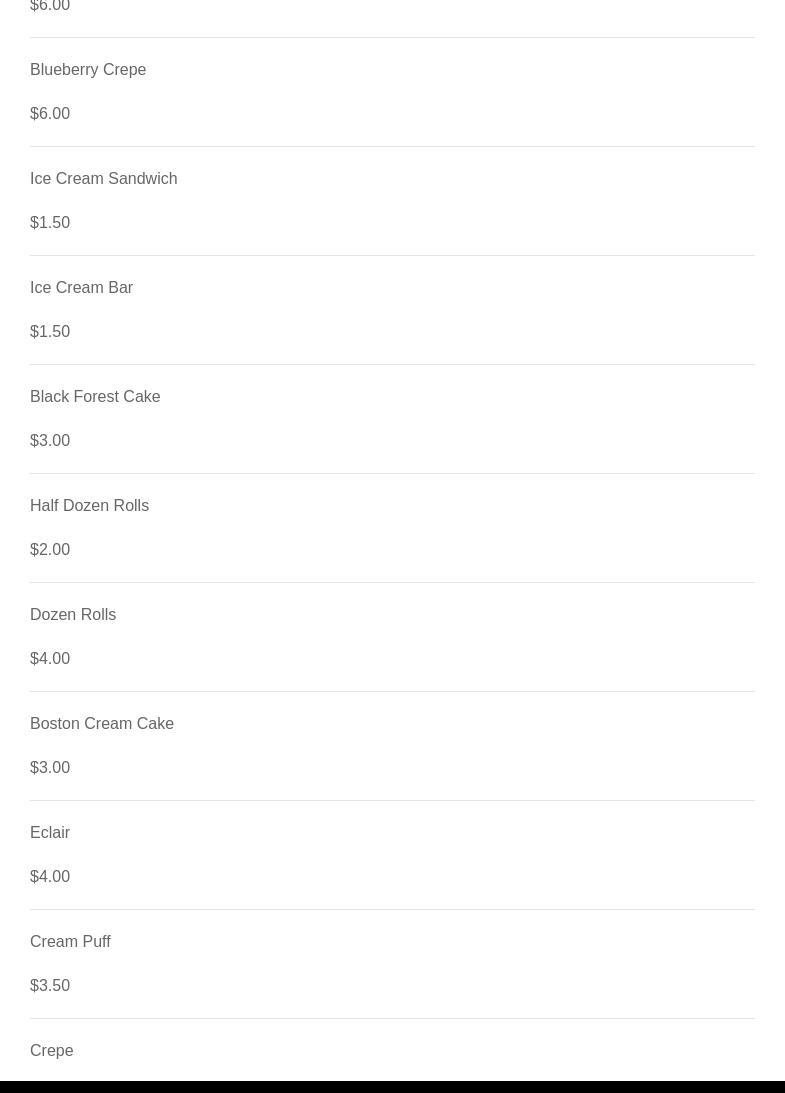Select the Blueberry Crepe menu item
The width and height of the screenshot is (785, 1093).
tap(88, 70)
